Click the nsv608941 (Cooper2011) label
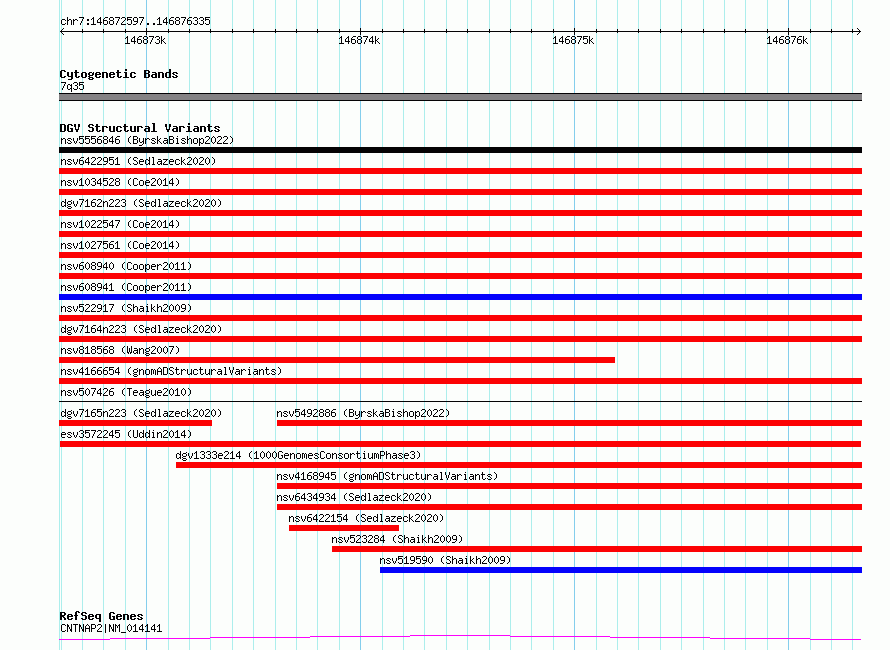 coord(126,287)
